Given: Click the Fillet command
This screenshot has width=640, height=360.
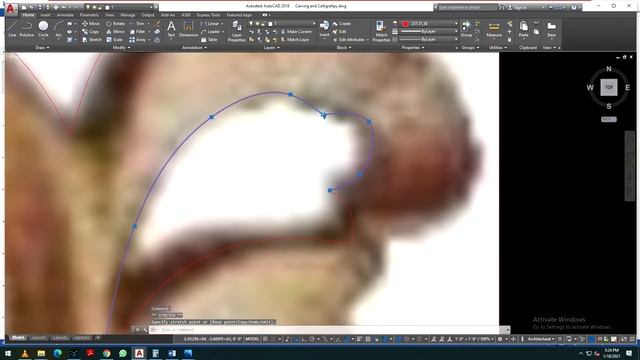Looking at the screenshot, I should click(138, 31).
